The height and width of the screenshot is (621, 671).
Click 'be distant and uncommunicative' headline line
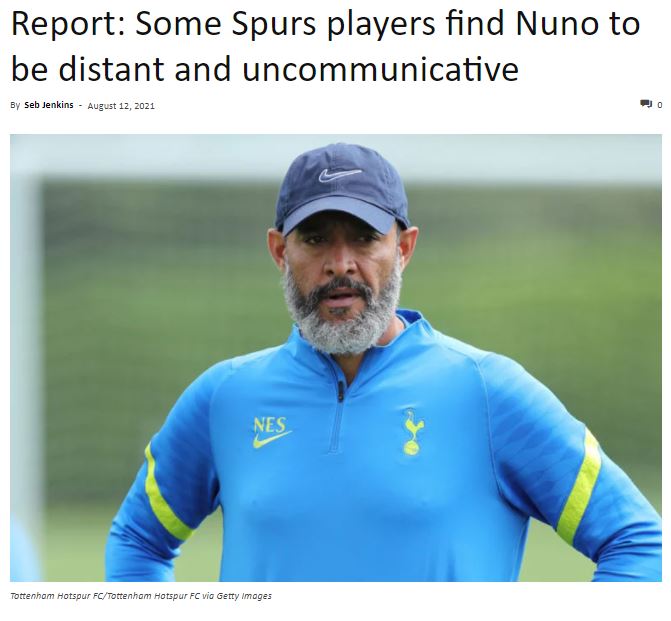click(x=265, y=68)
